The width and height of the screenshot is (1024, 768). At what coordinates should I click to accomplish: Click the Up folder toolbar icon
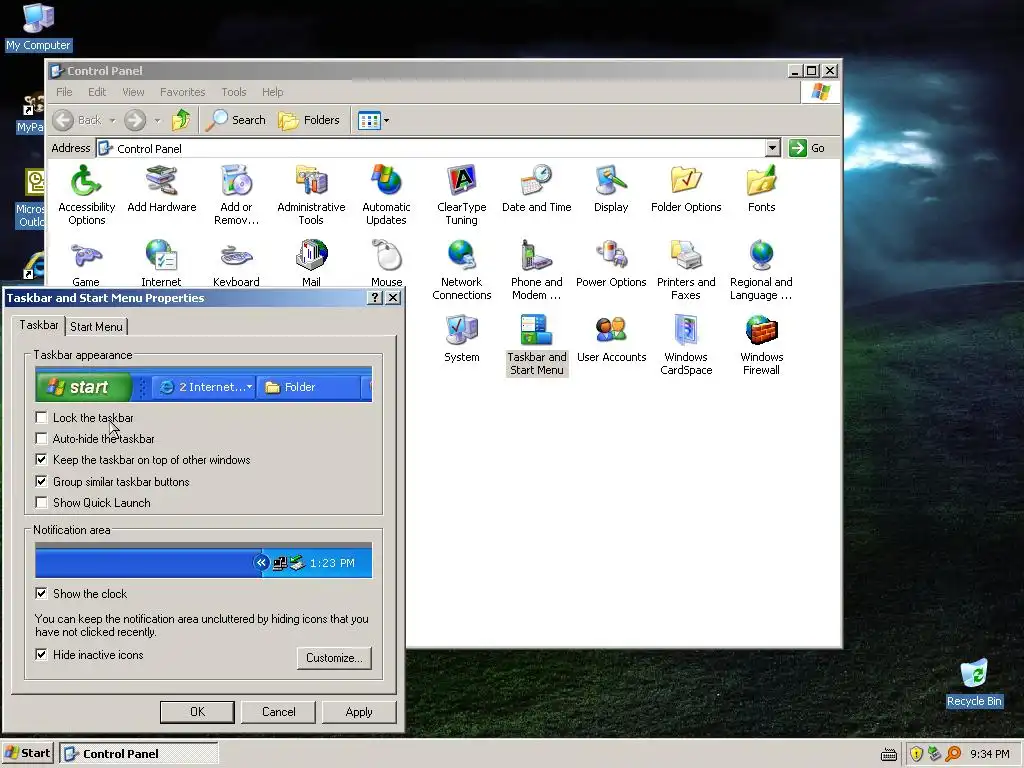(x=182, y=120)
